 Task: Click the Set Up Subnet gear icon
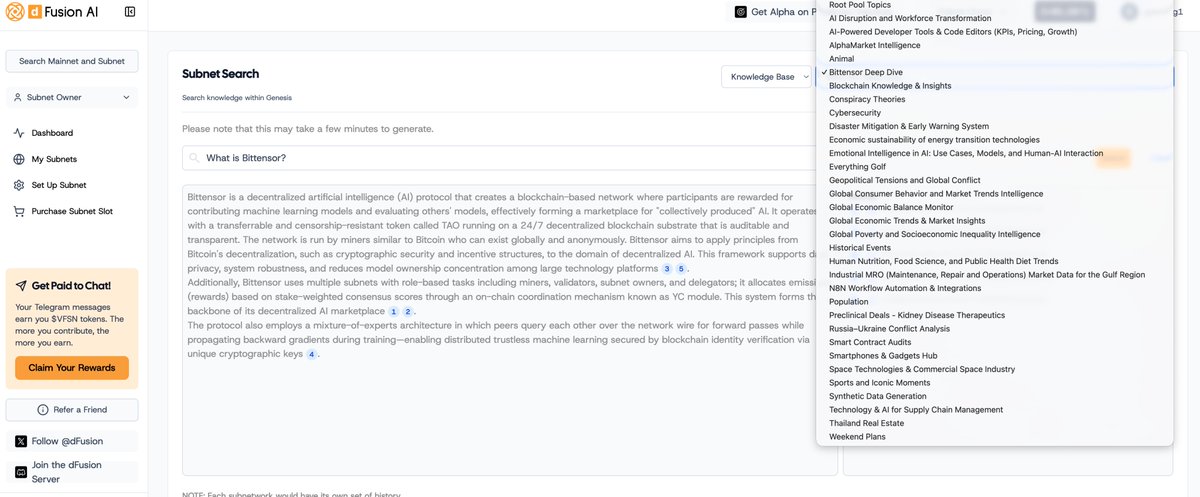[19, 185]
